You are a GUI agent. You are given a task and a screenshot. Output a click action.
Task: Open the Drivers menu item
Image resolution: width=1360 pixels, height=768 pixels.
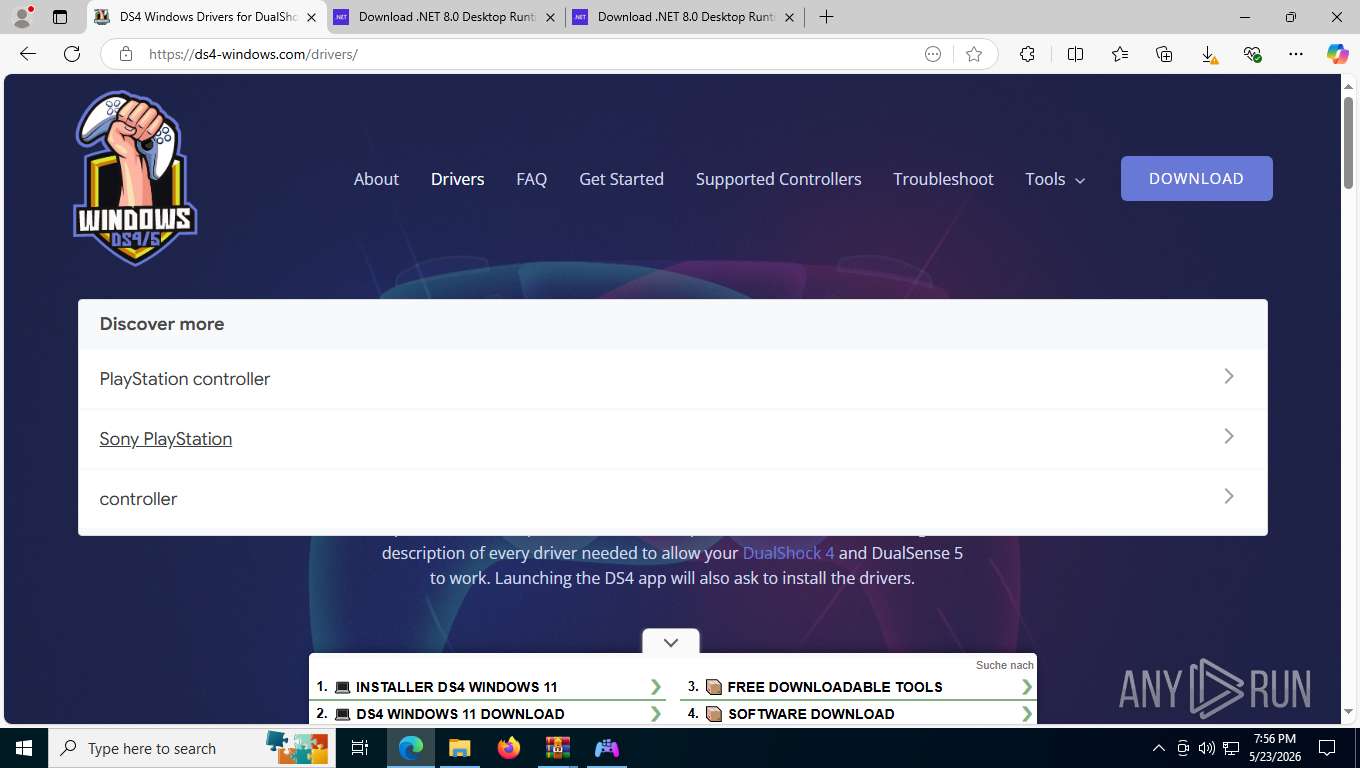pyautogui.click(x=457, y=179)
